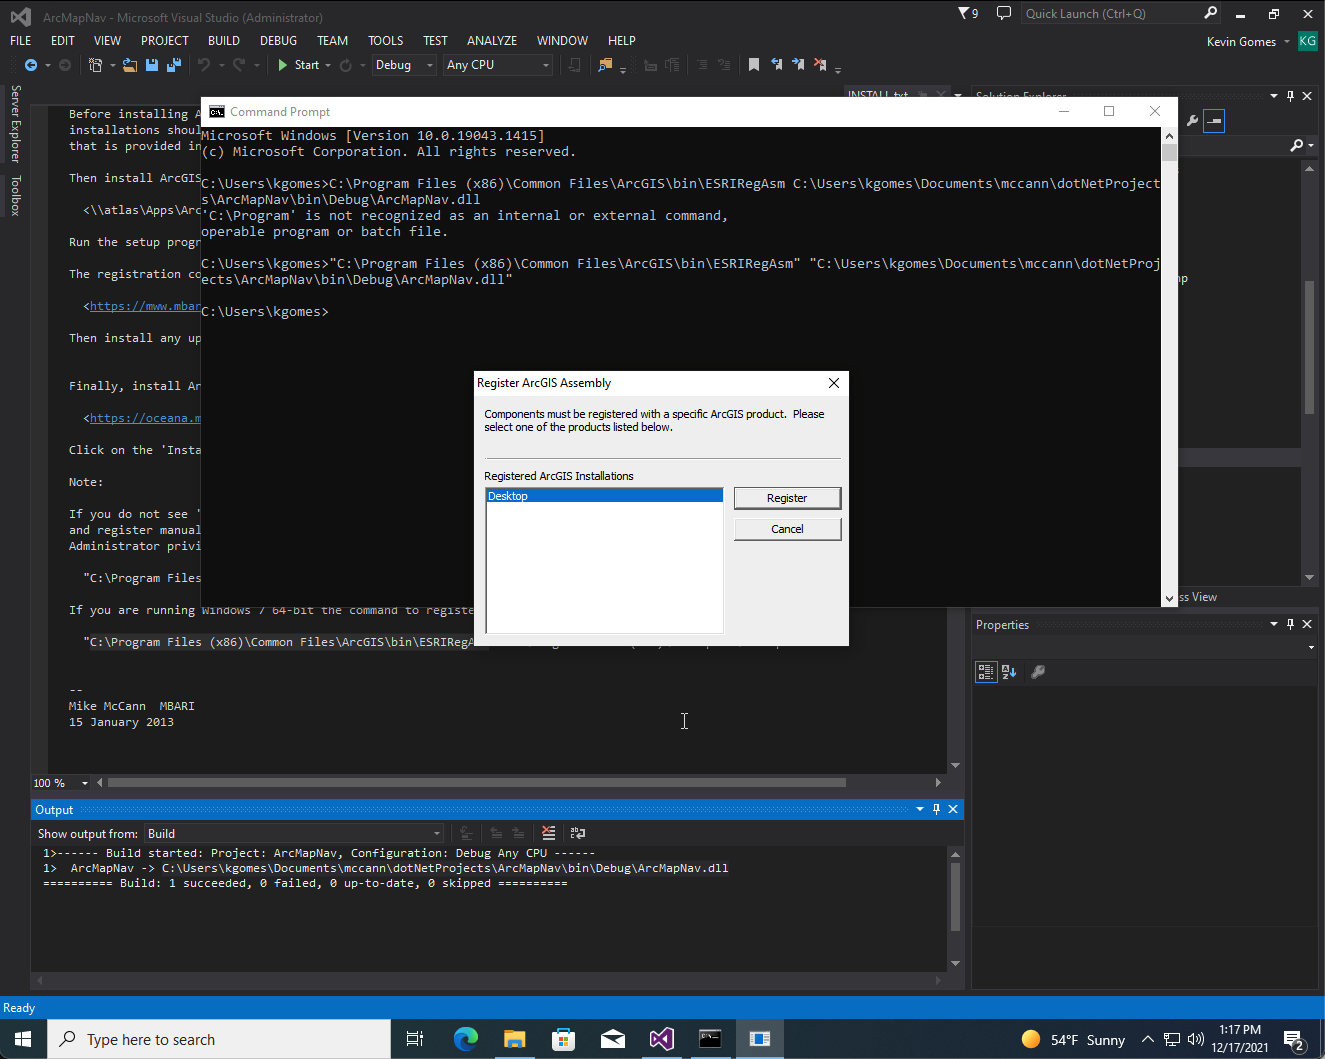Screen dimensions: 1325x1059
Task: Click the Cancel button in the dialog
Action: [x=787, y=529]
